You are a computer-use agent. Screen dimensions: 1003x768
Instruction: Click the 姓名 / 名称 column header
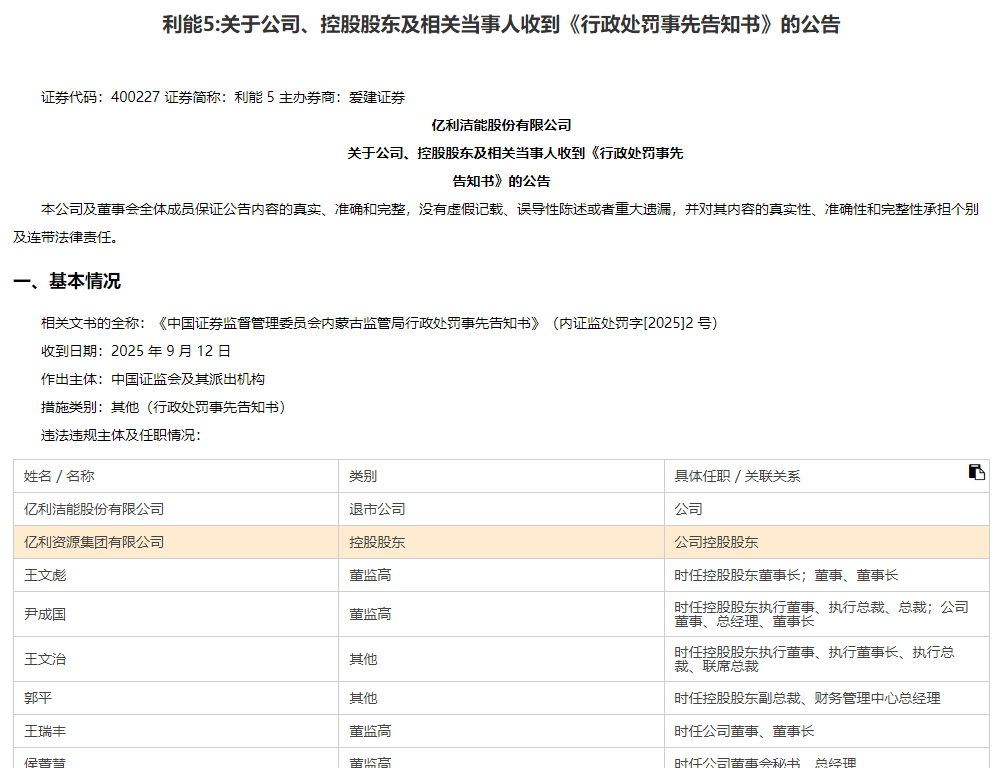coord(59,476)
